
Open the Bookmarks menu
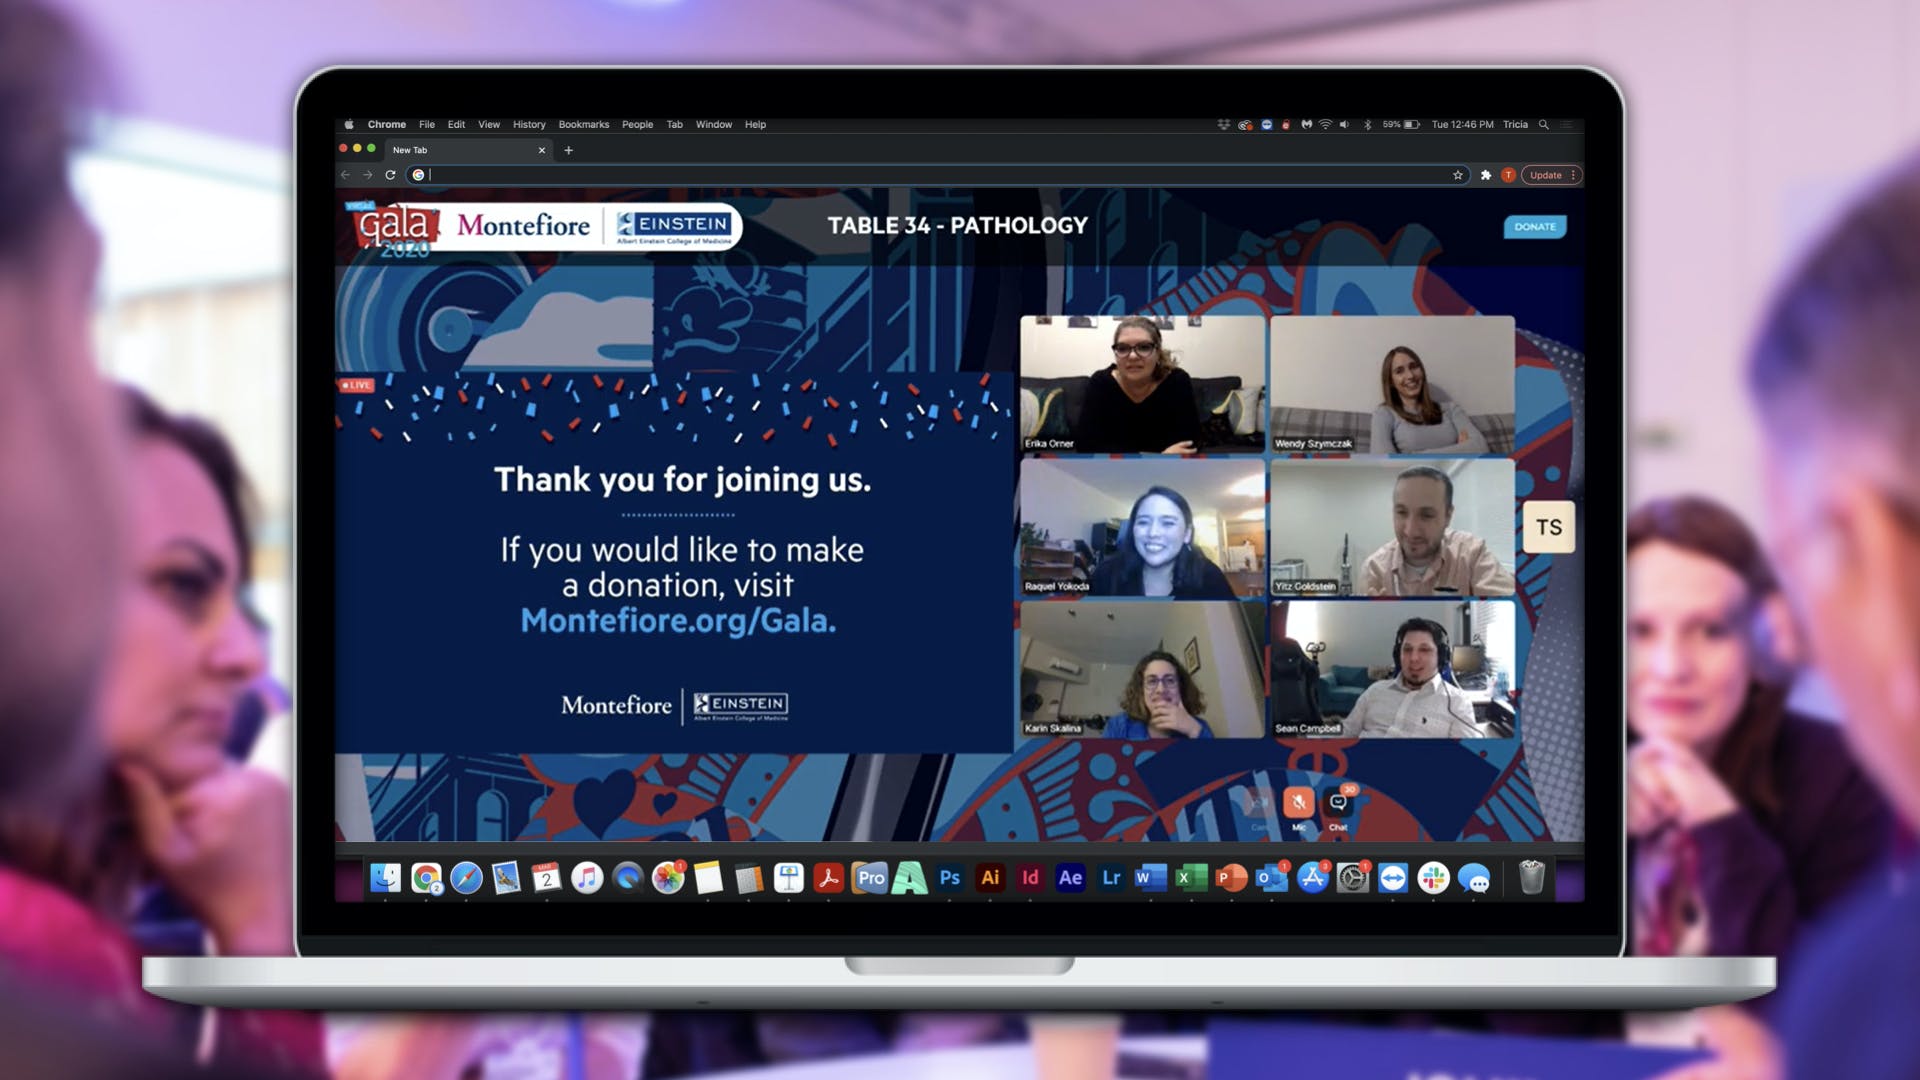[x=583, y=125]
